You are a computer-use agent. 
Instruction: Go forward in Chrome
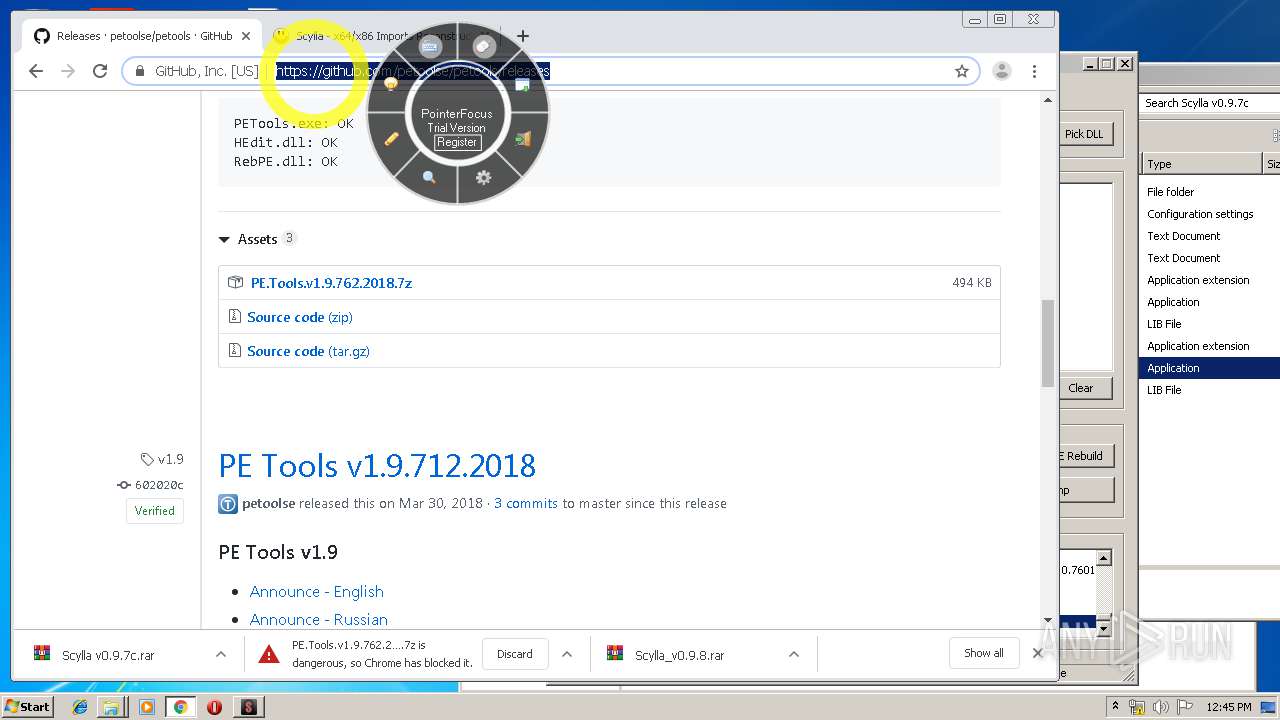click(x=68, y=71)
